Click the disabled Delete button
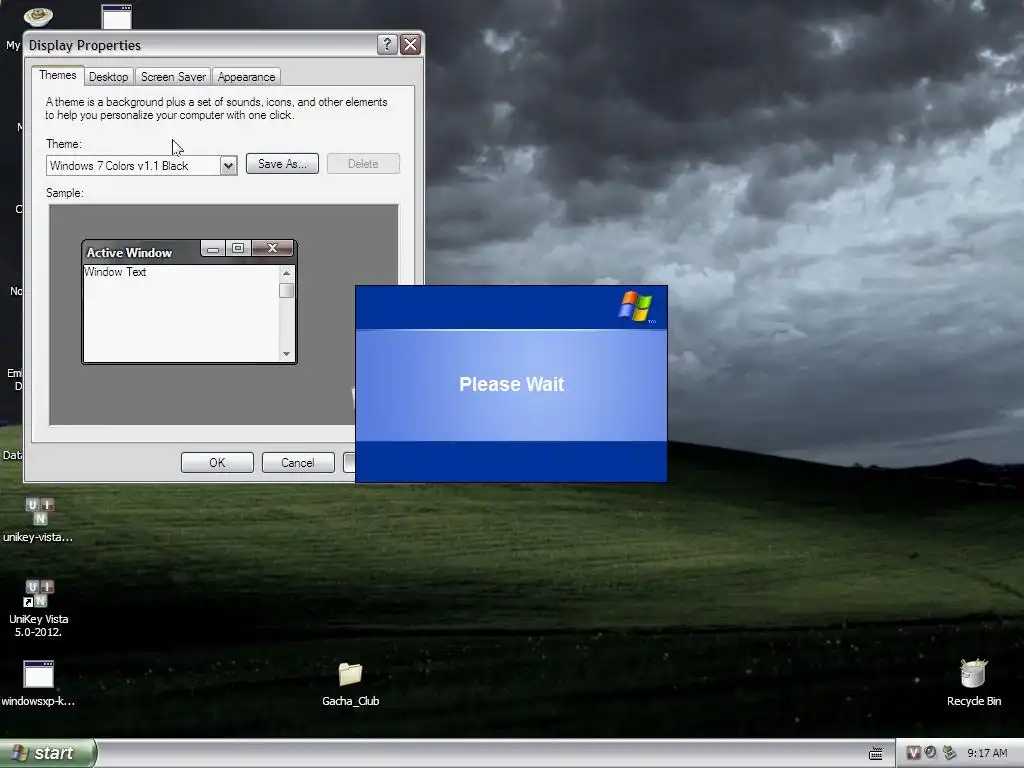Screen dimensions: 1024x768 point(363,164)
